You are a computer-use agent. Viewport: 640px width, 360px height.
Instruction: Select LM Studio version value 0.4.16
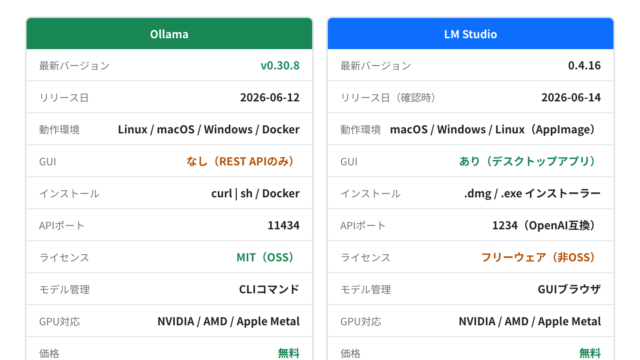[x=584, y=65]
